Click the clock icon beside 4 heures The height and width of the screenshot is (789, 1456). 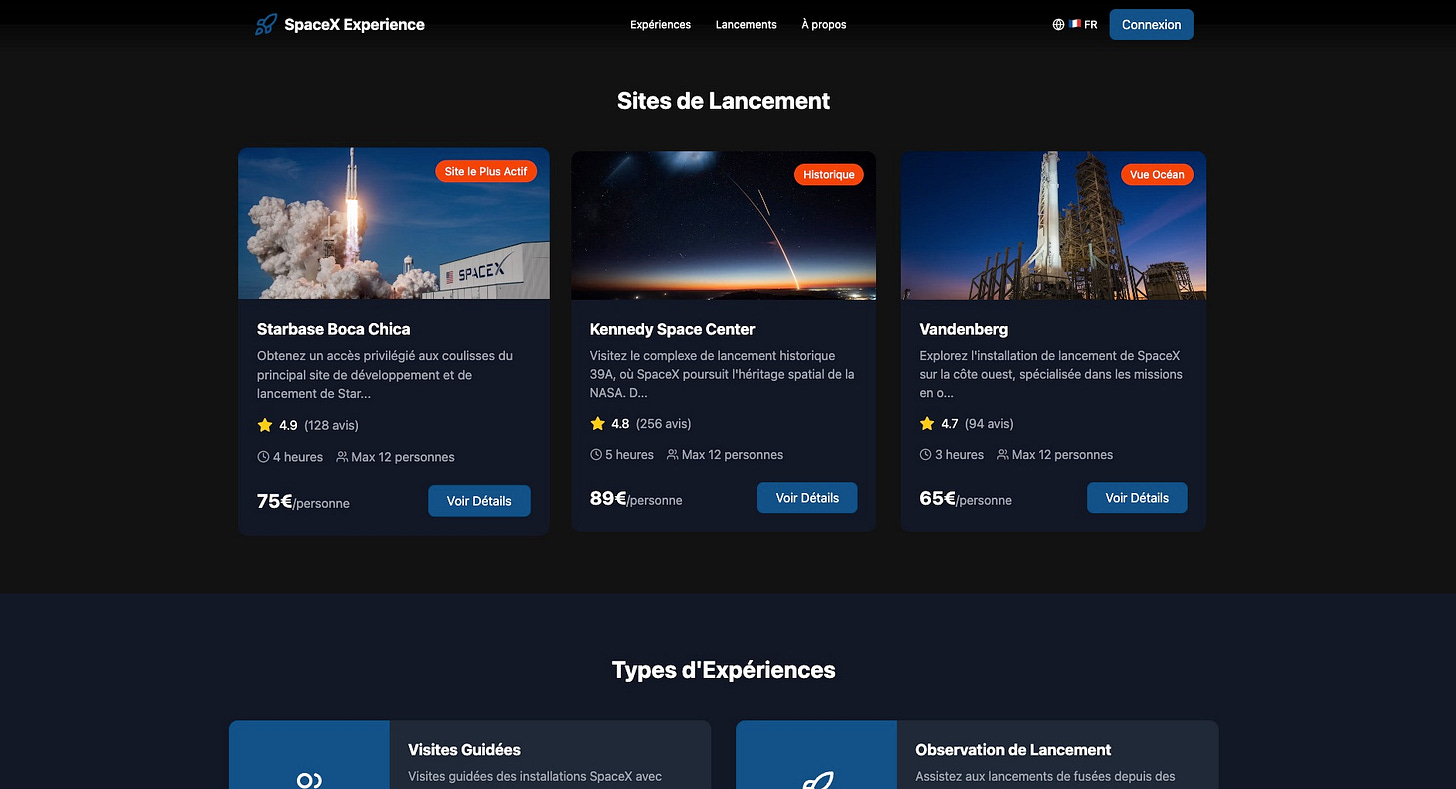tap(263, 457)
